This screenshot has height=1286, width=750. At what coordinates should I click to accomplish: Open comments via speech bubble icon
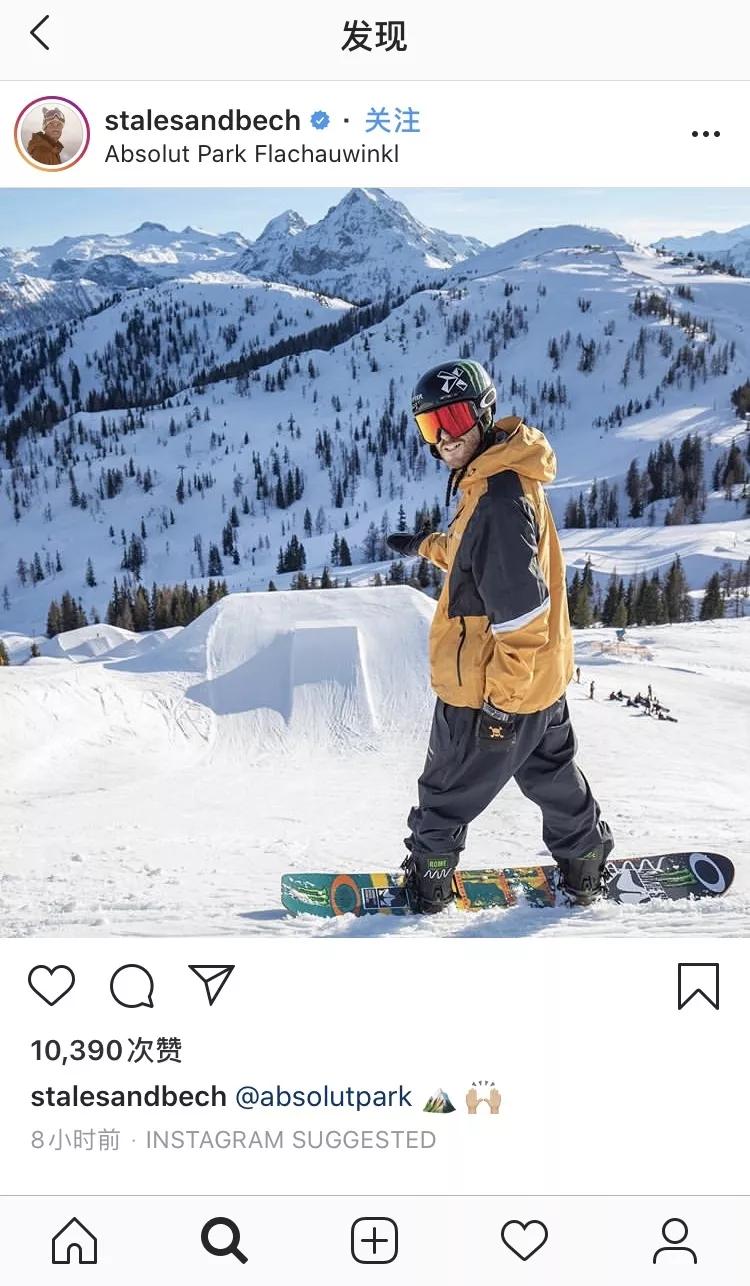tap(132, 986)
